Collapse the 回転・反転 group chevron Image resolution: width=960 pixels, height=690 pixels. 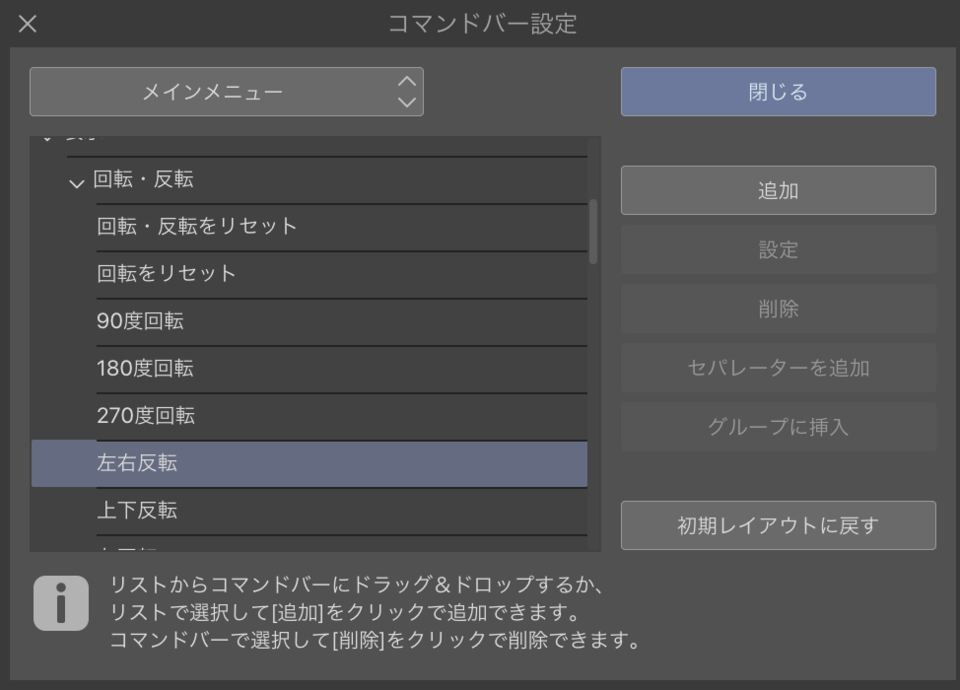[77, 182]
